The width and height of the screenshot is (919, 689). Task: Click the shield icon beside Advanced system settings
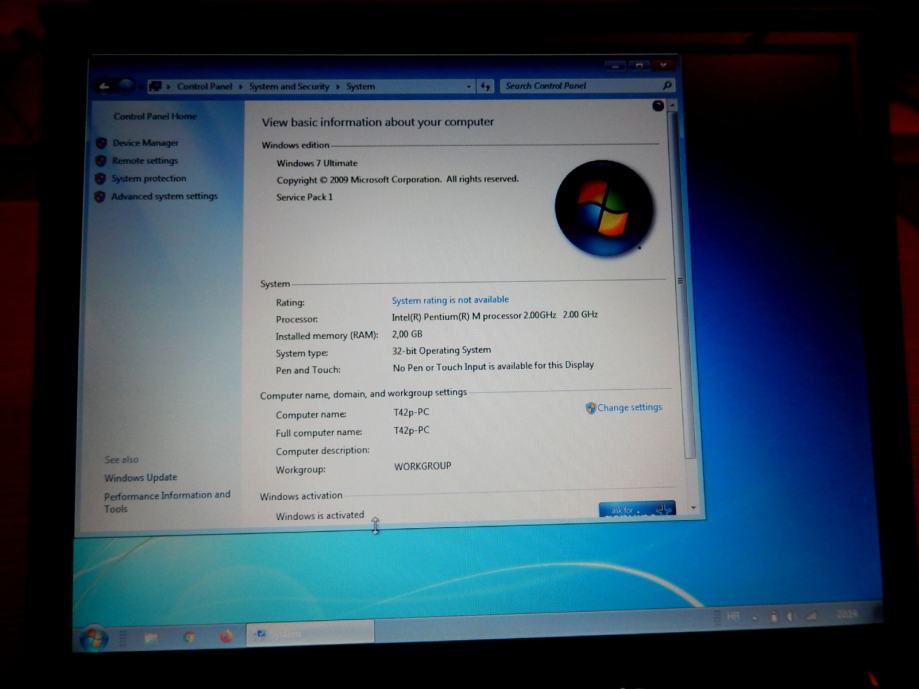click(100, 196)
